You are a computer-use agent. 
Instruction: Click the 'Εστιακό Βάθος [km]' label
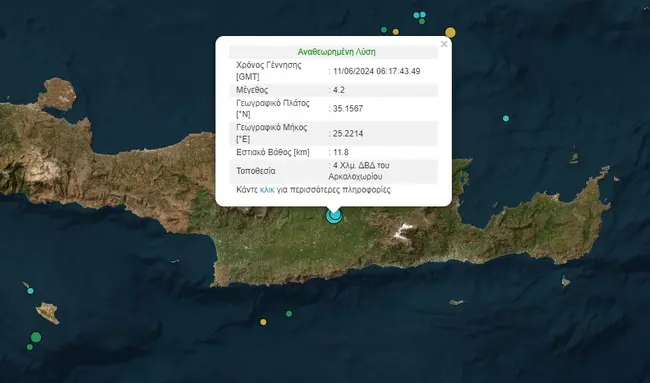coord(273,152)
